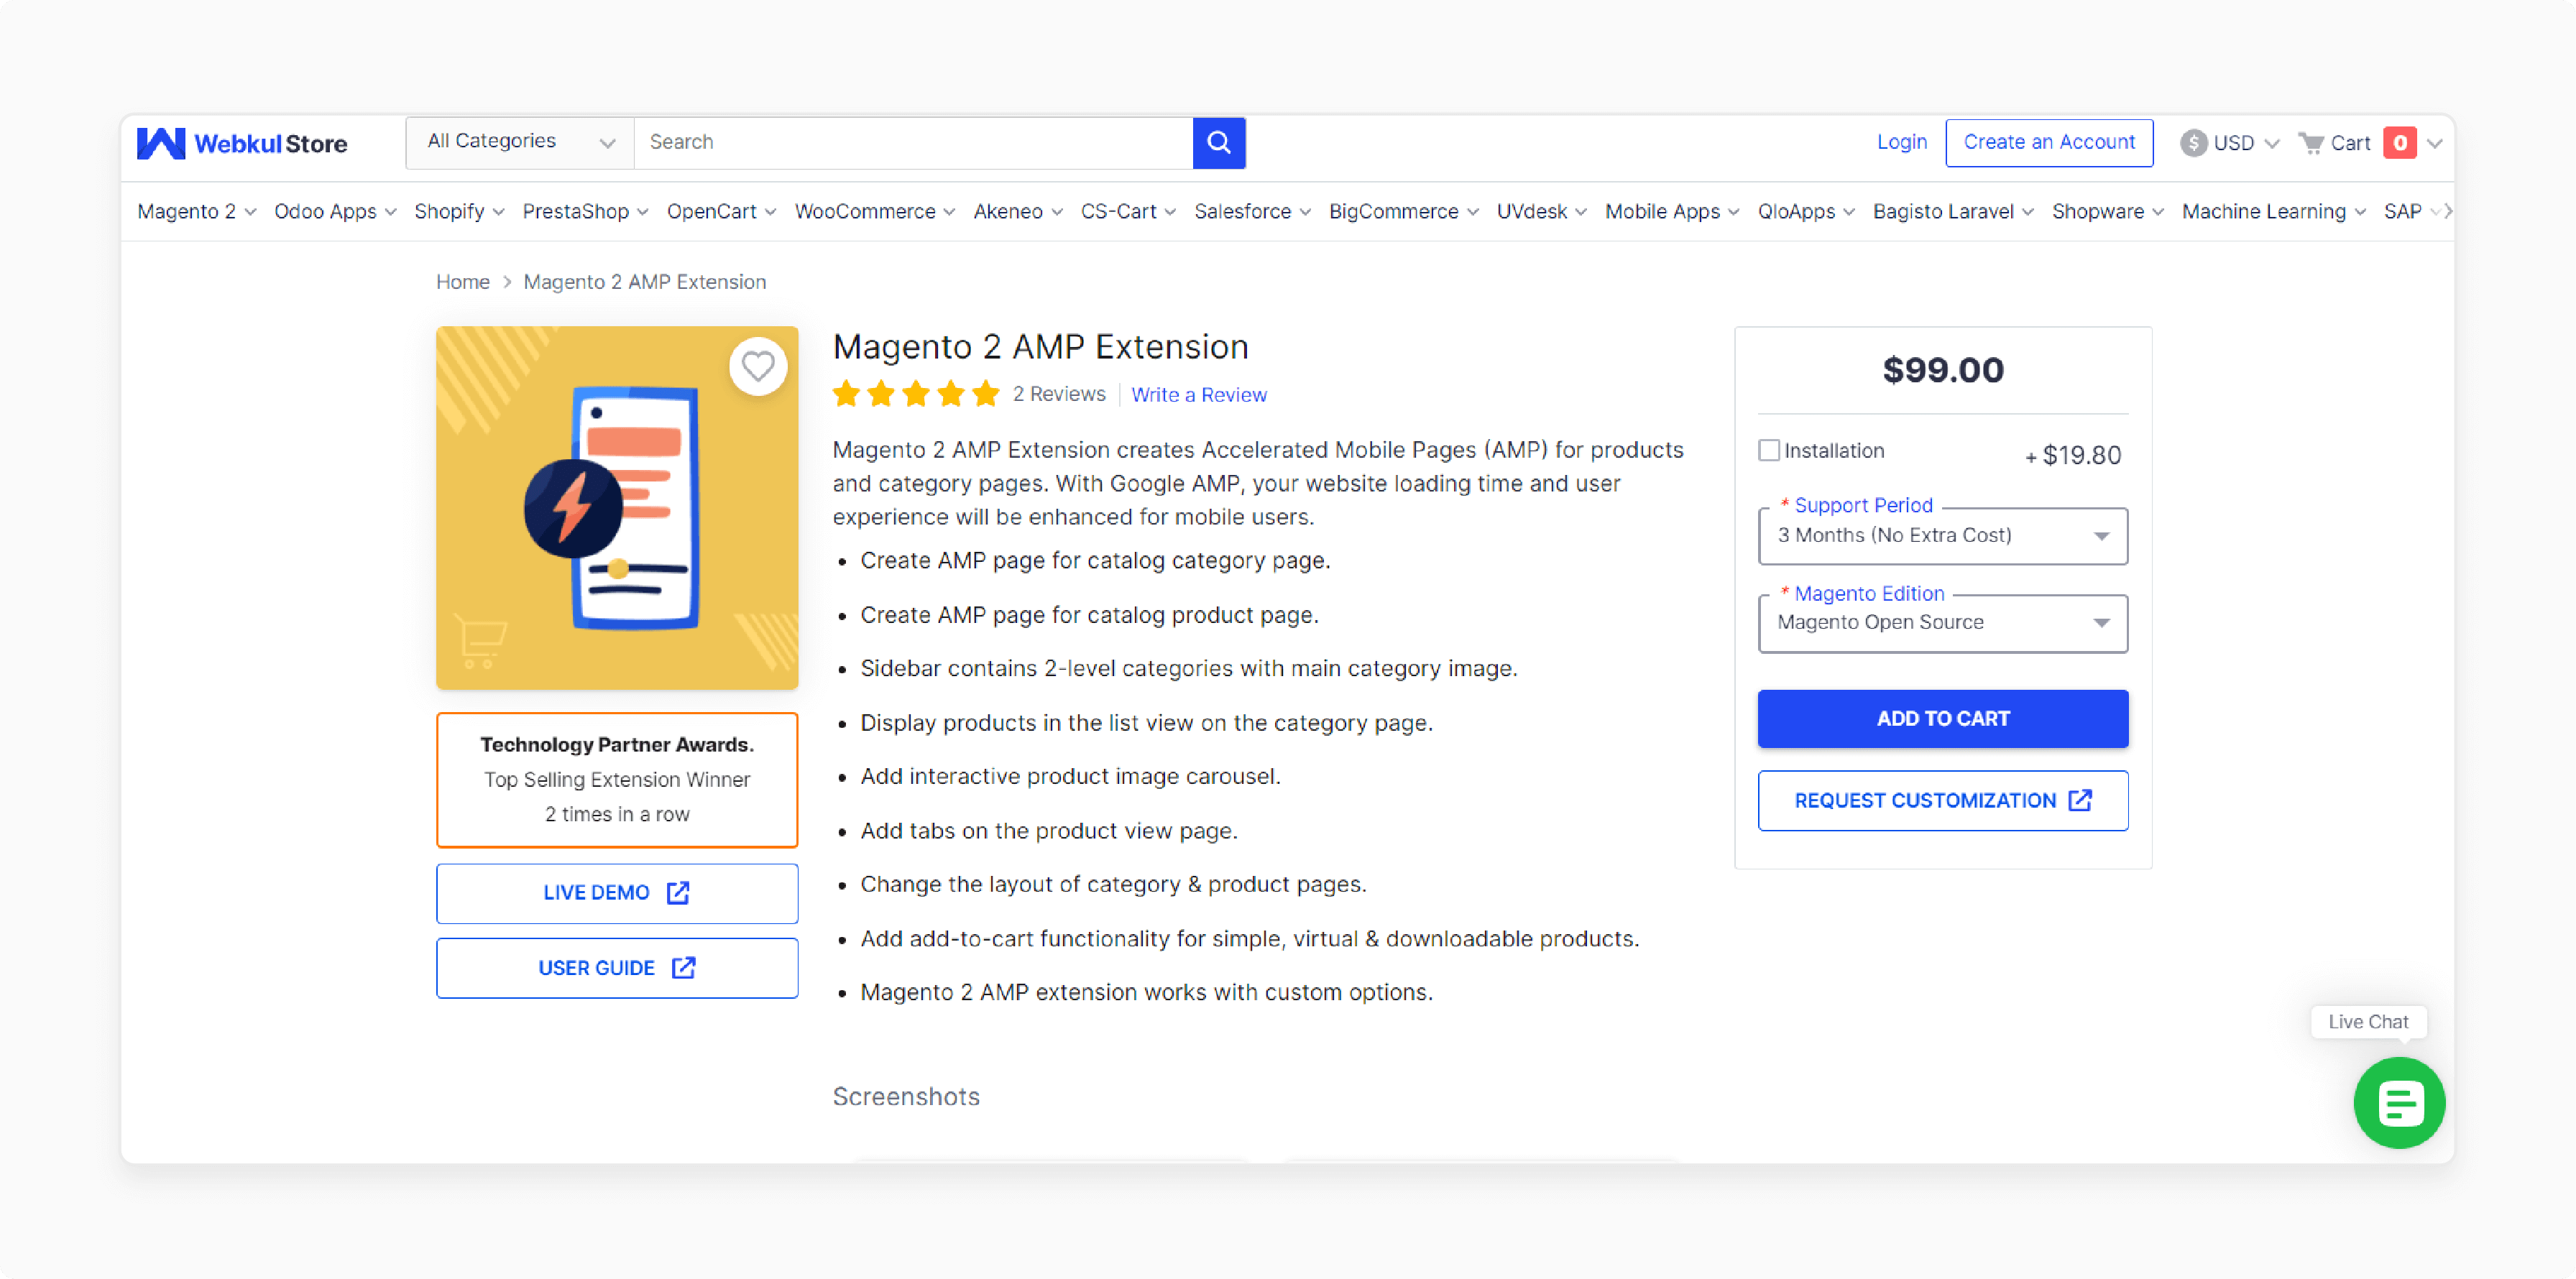Expand the PrestaShop menu

coord(585,212)
